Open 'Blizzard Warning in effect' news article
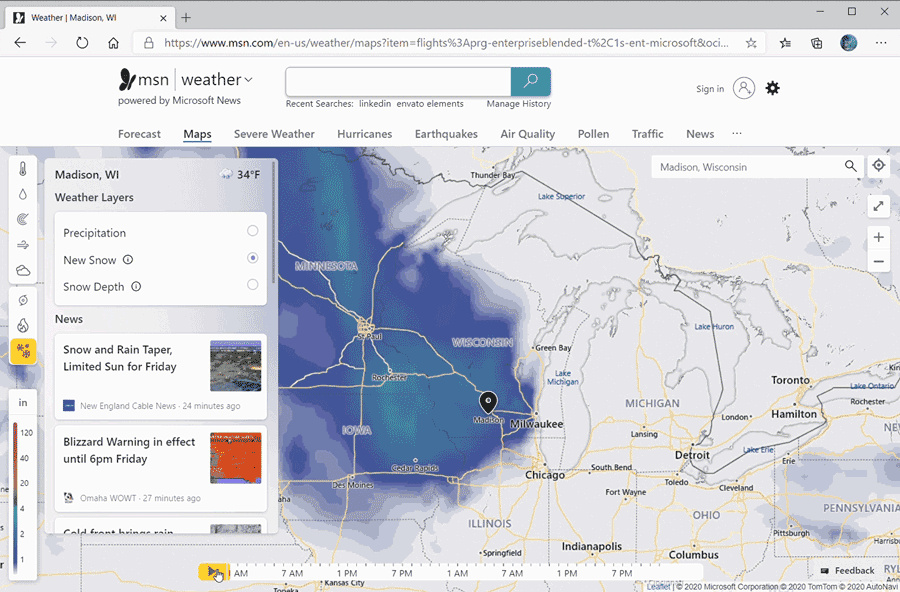 point(161,469)
